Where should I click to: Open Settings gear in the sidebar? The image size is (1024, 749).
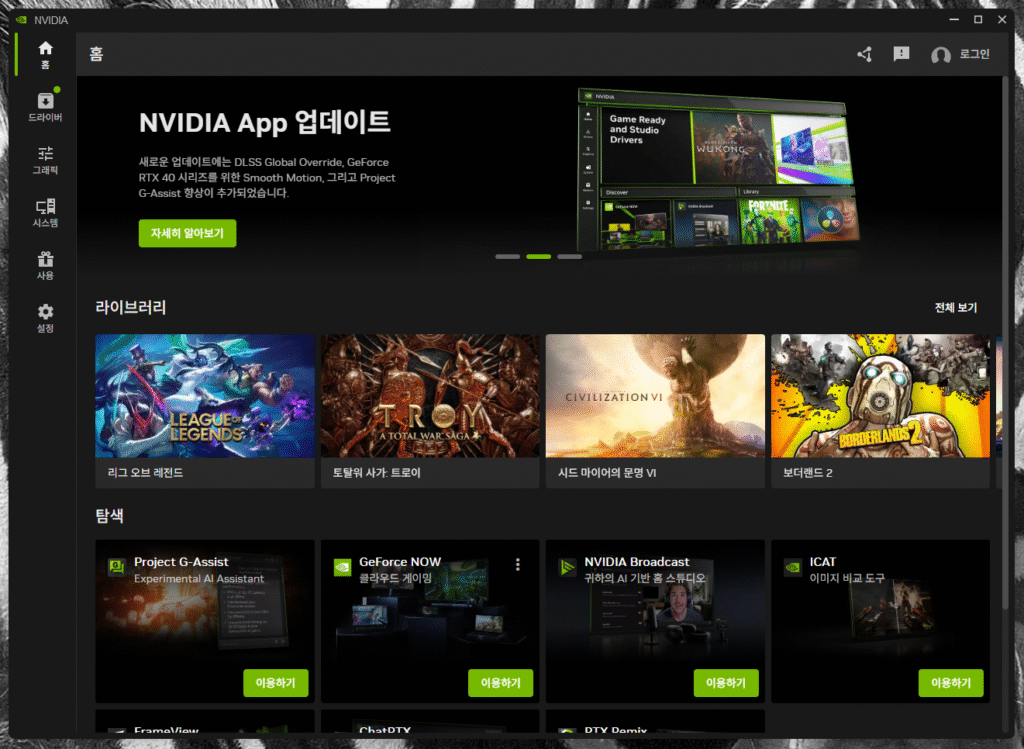[x=45, y=318]
